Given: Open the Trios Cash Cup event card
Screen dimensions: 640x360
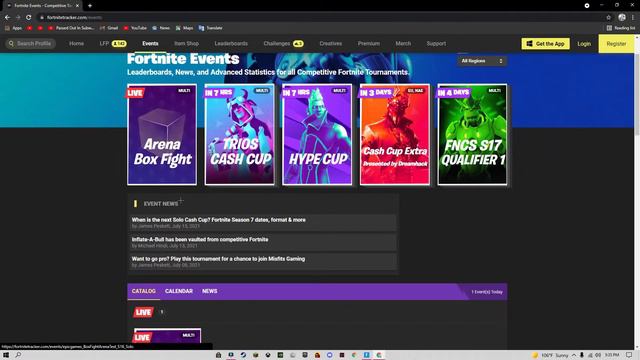Looking at the screenshot, I should (x=240, y=134).
